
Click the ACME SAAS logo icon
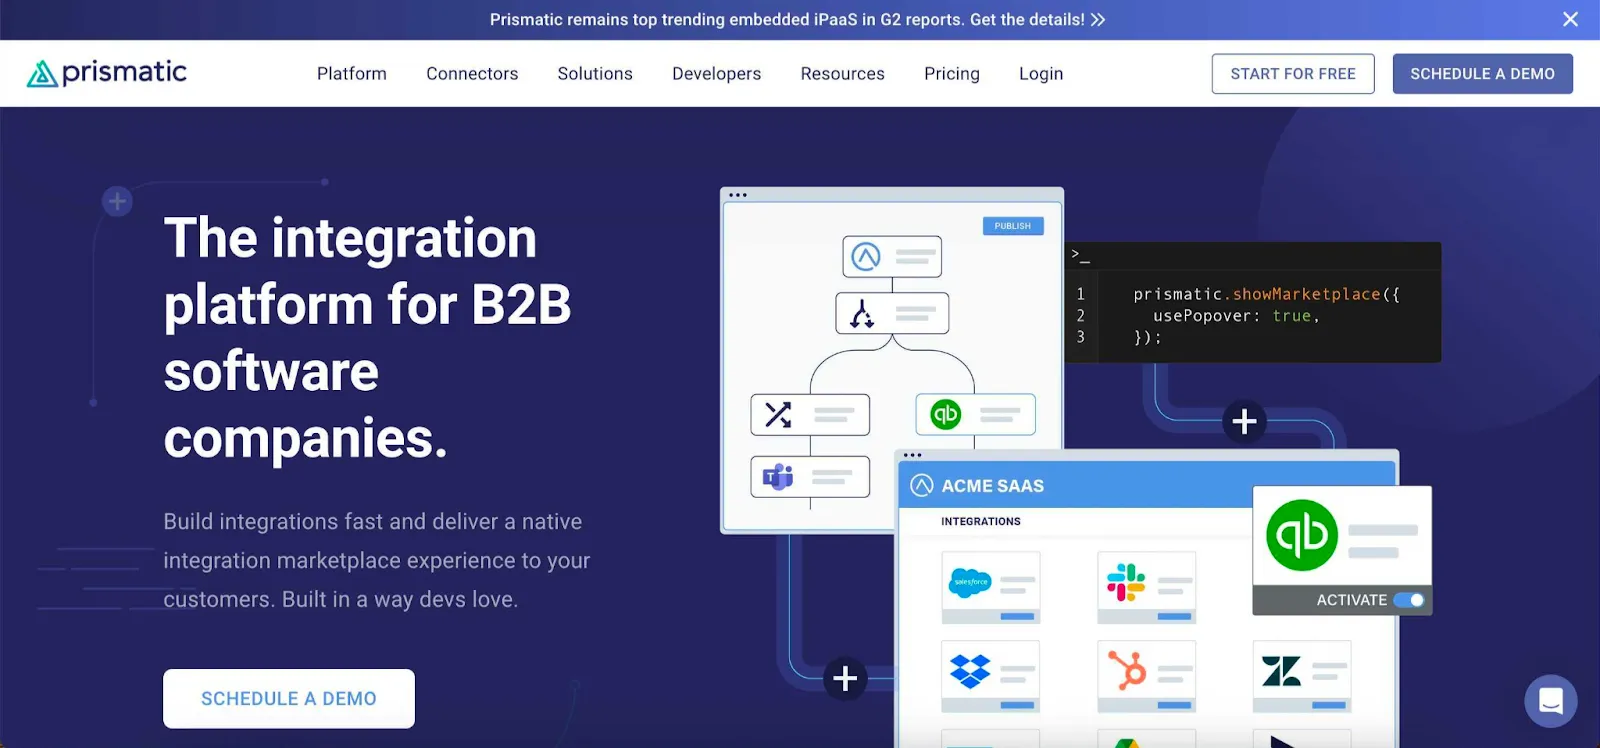coord(922,485)
